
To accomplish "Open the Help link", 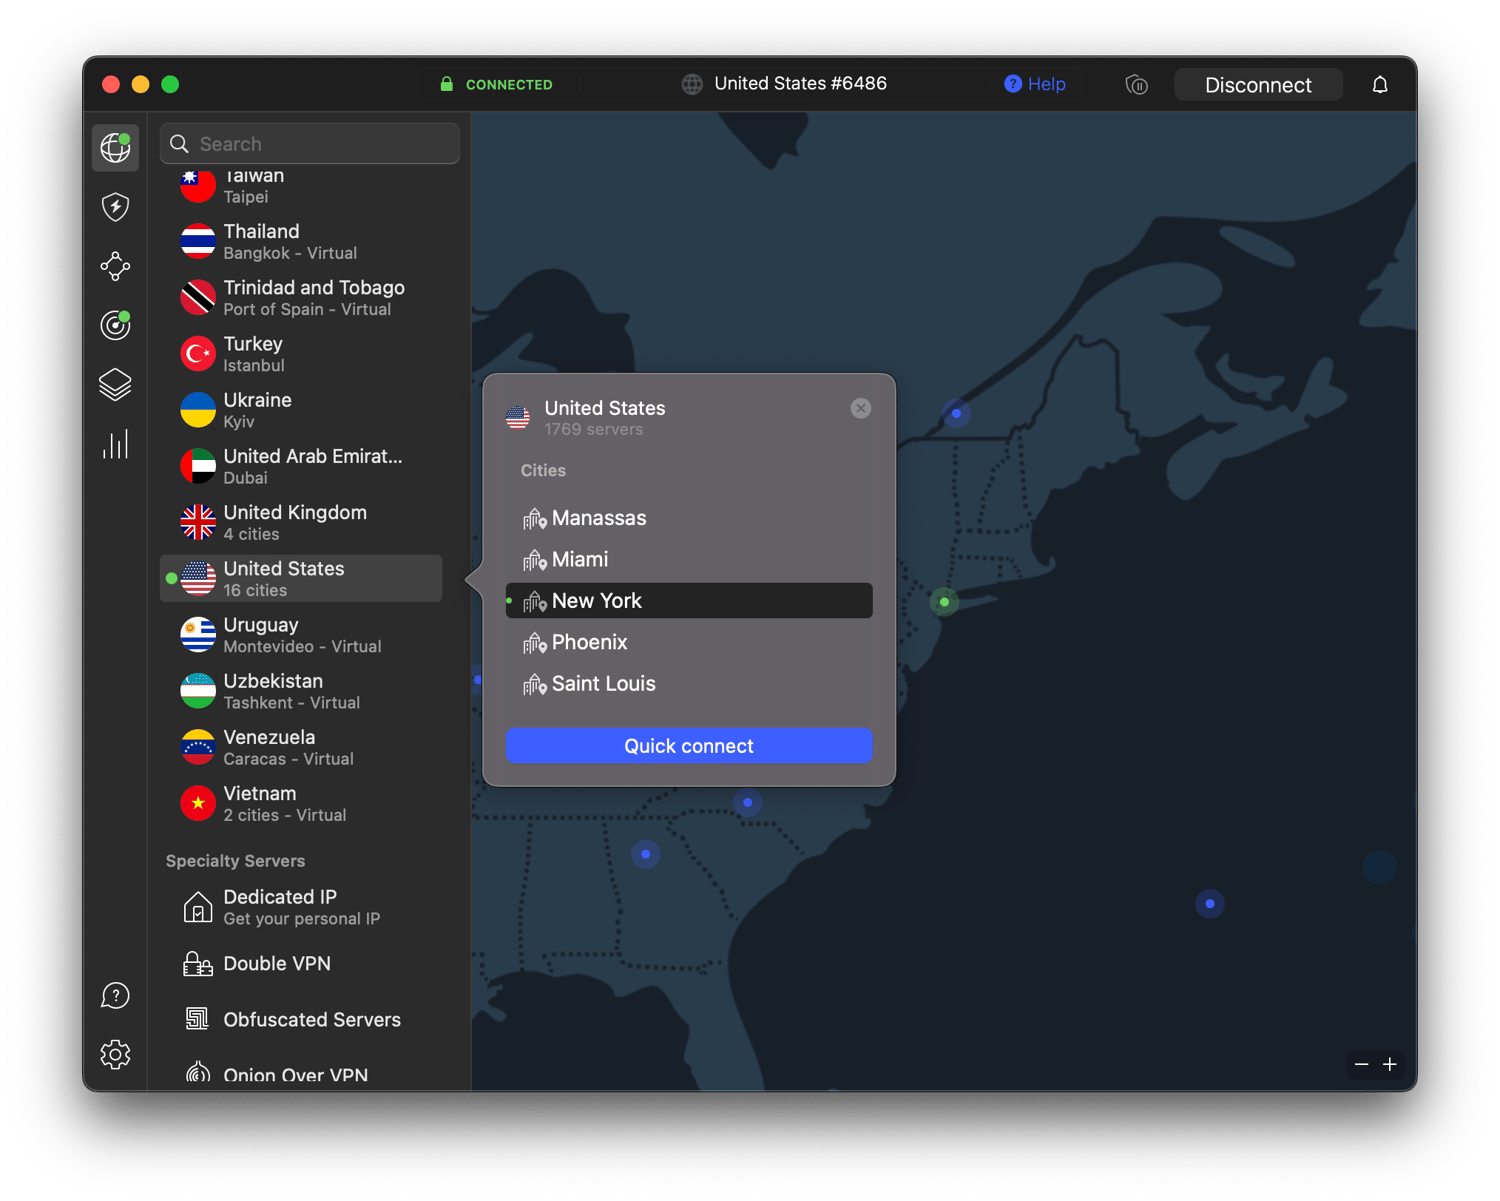I will point(1035,84).
